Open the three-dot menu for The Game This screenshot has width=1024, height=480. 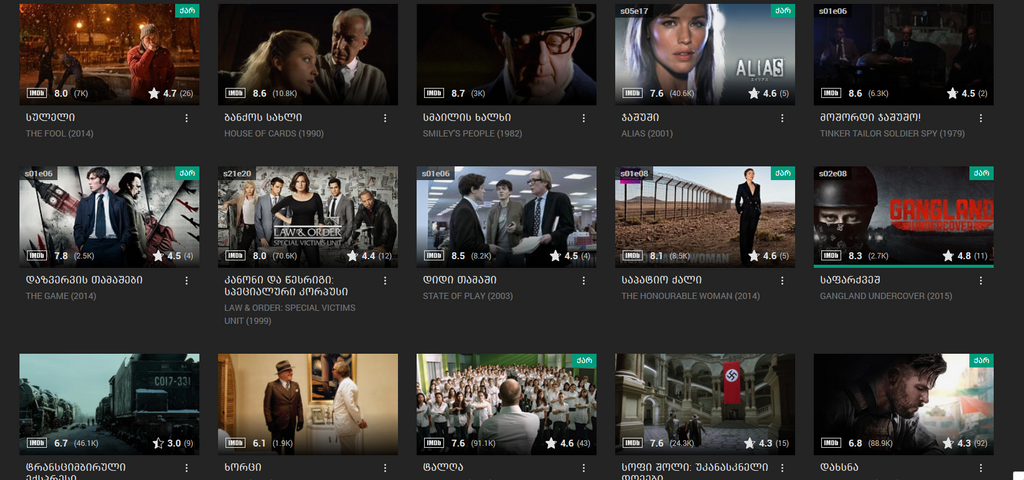[x=186, y=281]
